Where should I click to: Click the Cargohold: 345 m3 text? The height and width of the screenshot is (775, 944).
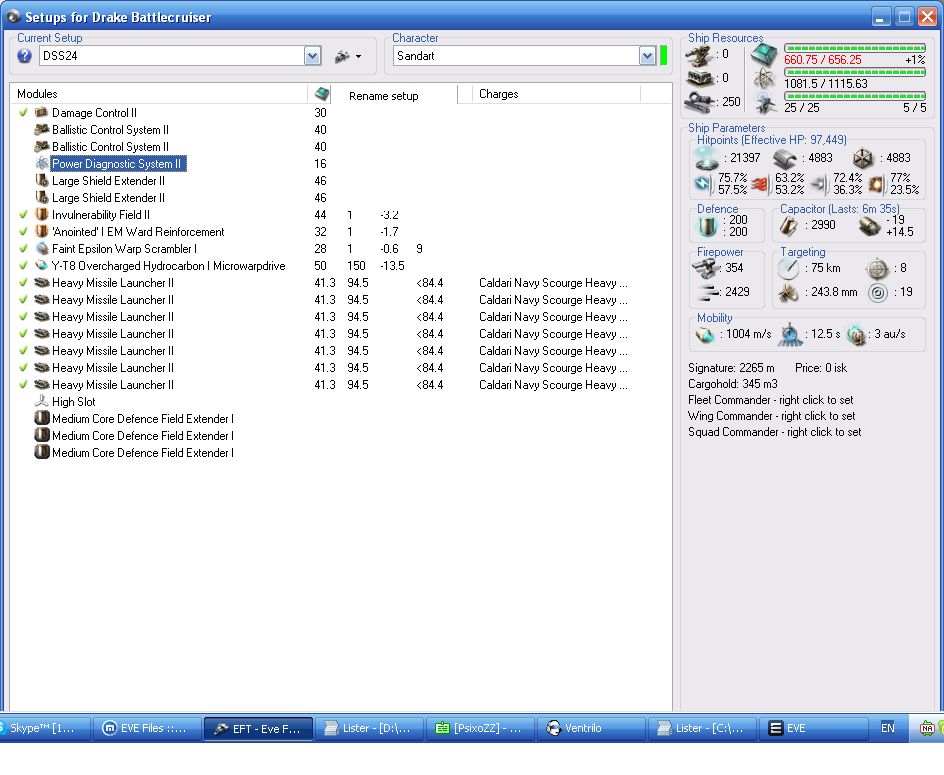(733, 384)
